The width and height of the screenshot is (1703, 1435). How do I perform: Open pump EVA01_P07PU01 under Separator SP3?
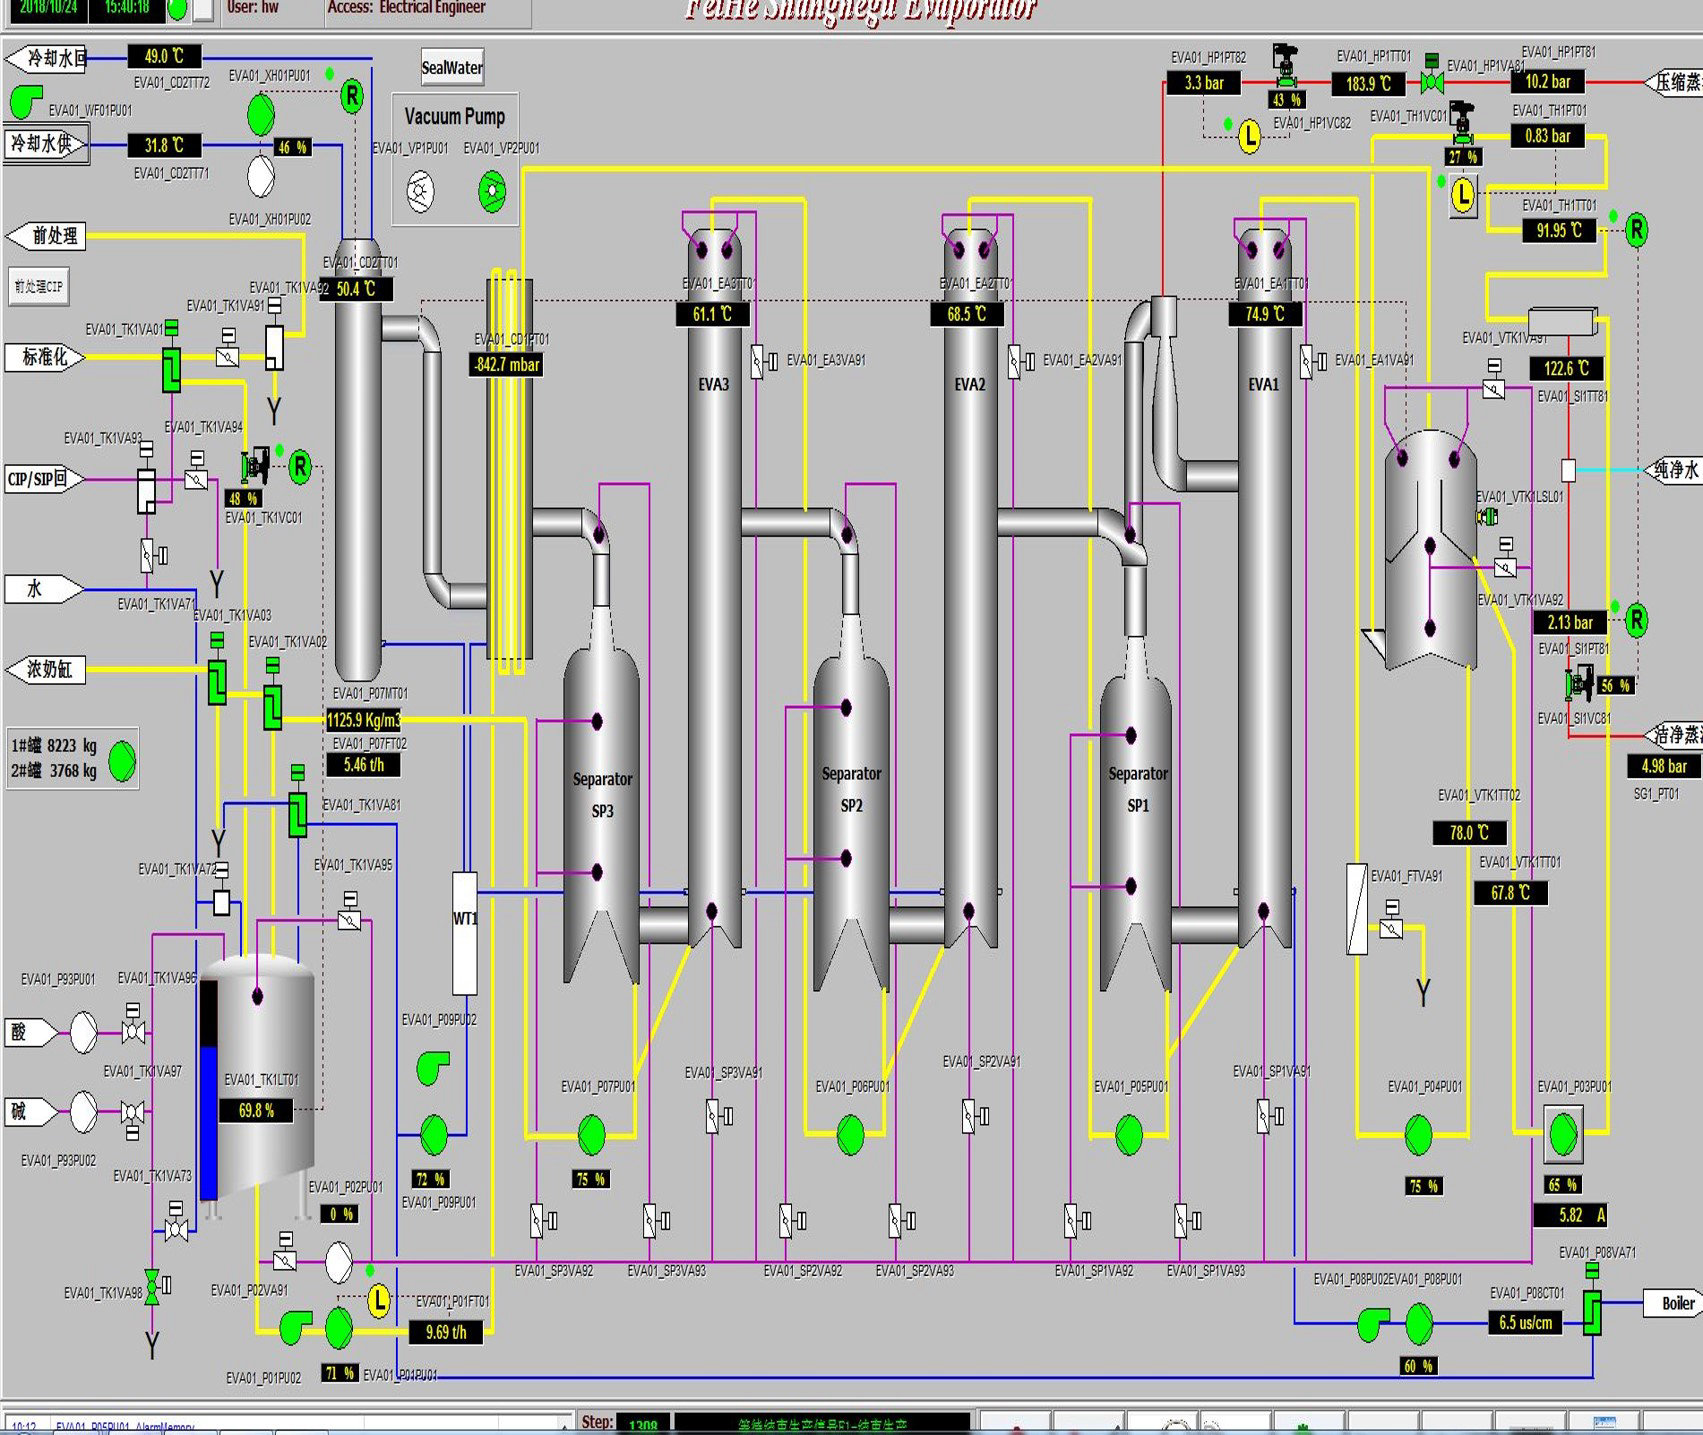[591, 1134]
